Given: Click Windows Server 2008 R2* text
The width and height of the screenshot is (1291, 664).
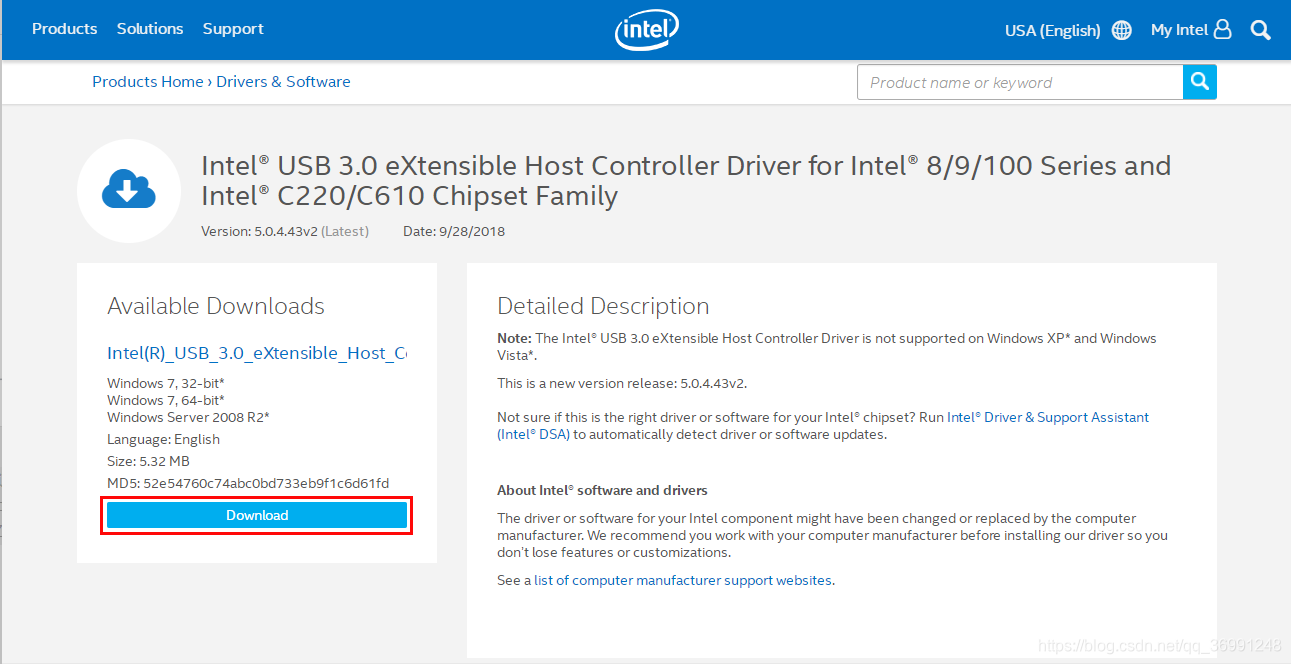Looking at the screenshot, I should pos(188,417).
